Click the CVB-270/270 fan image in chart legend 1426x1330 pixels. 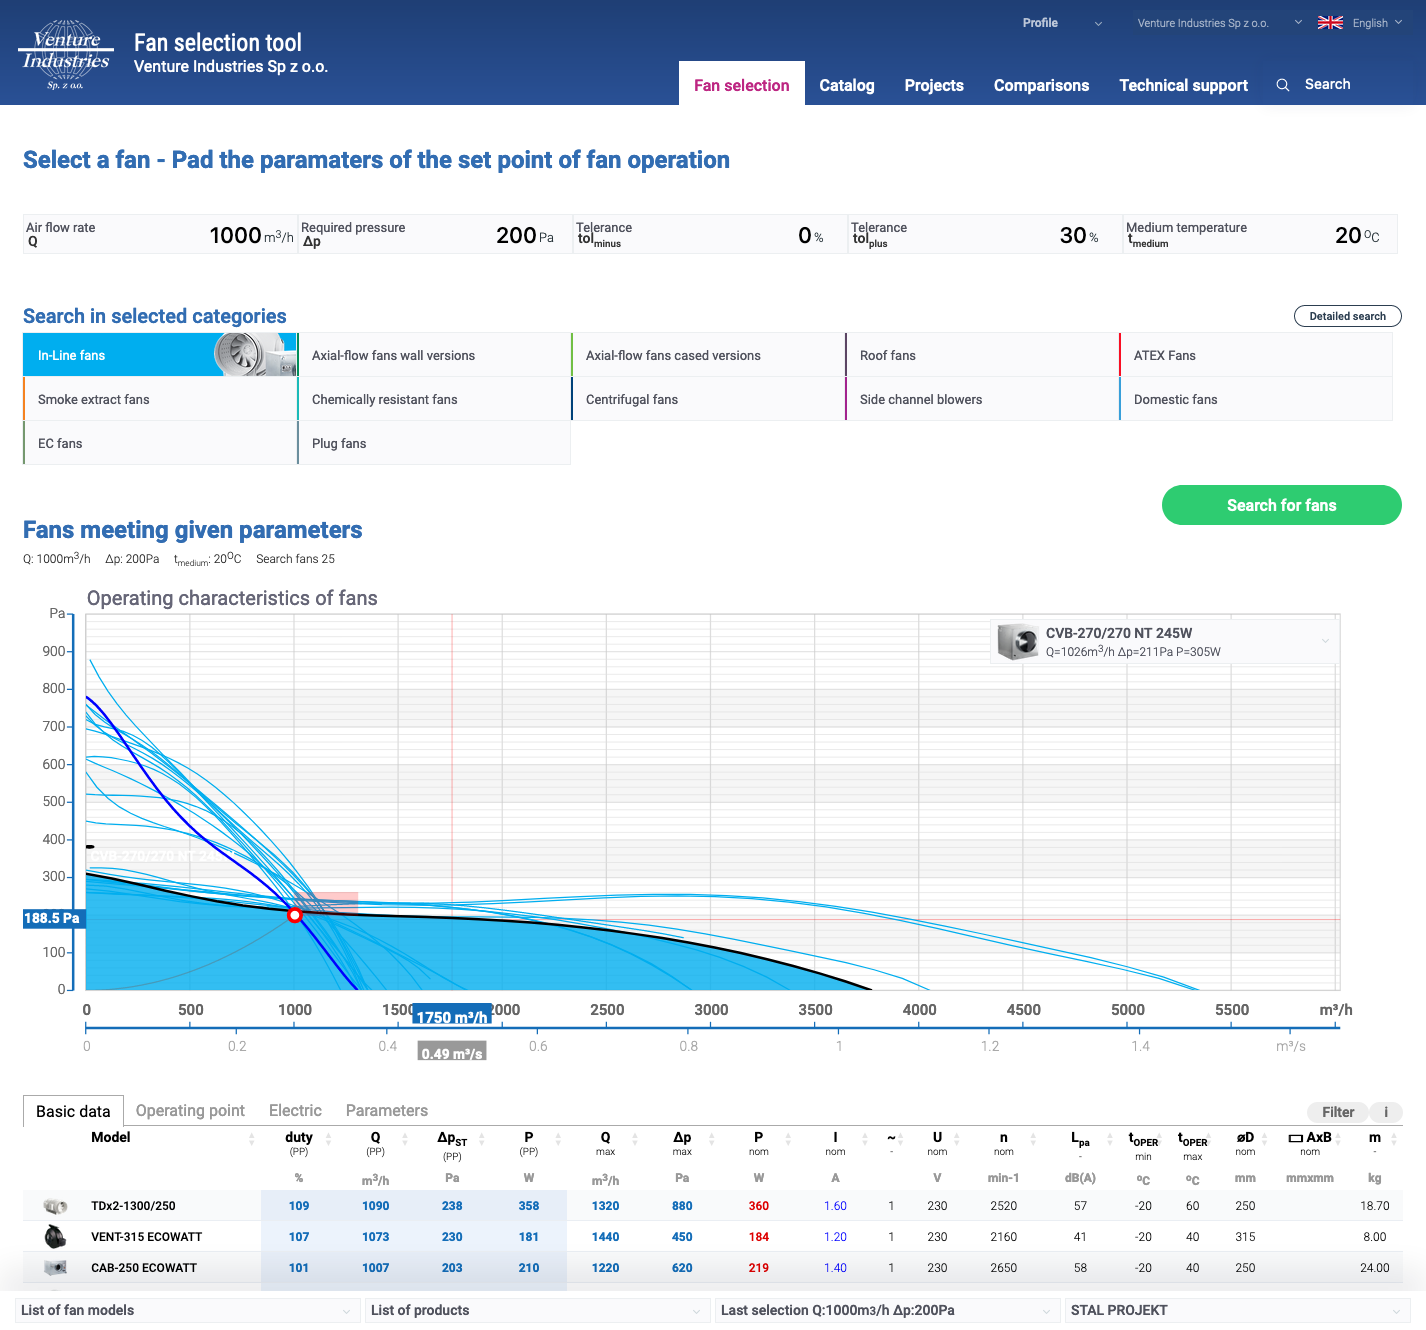coord(1018,641)
